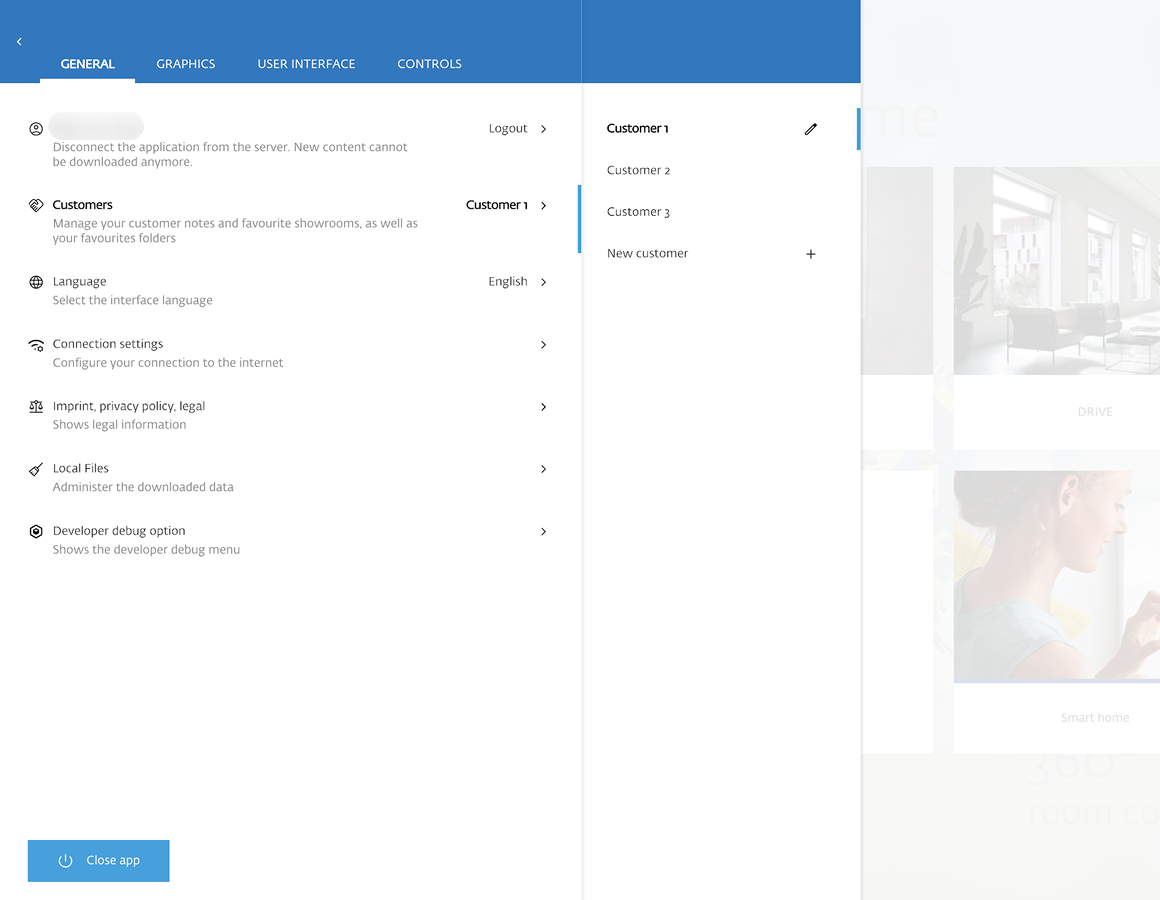Click the globe icon beside Language
The height and width of the screenshot is (900, 1160).
point(36,281)
